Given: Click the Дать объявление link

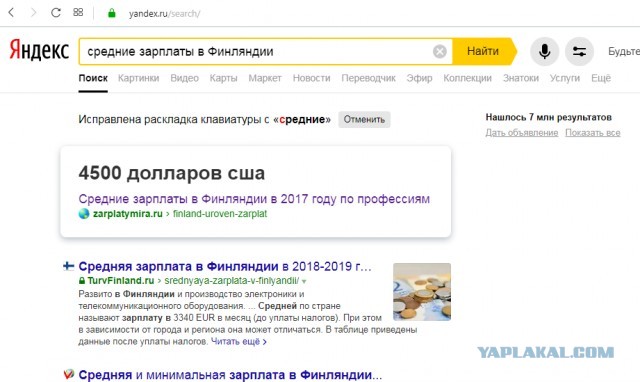Looking at the screenshot, I should coord(522,133).
